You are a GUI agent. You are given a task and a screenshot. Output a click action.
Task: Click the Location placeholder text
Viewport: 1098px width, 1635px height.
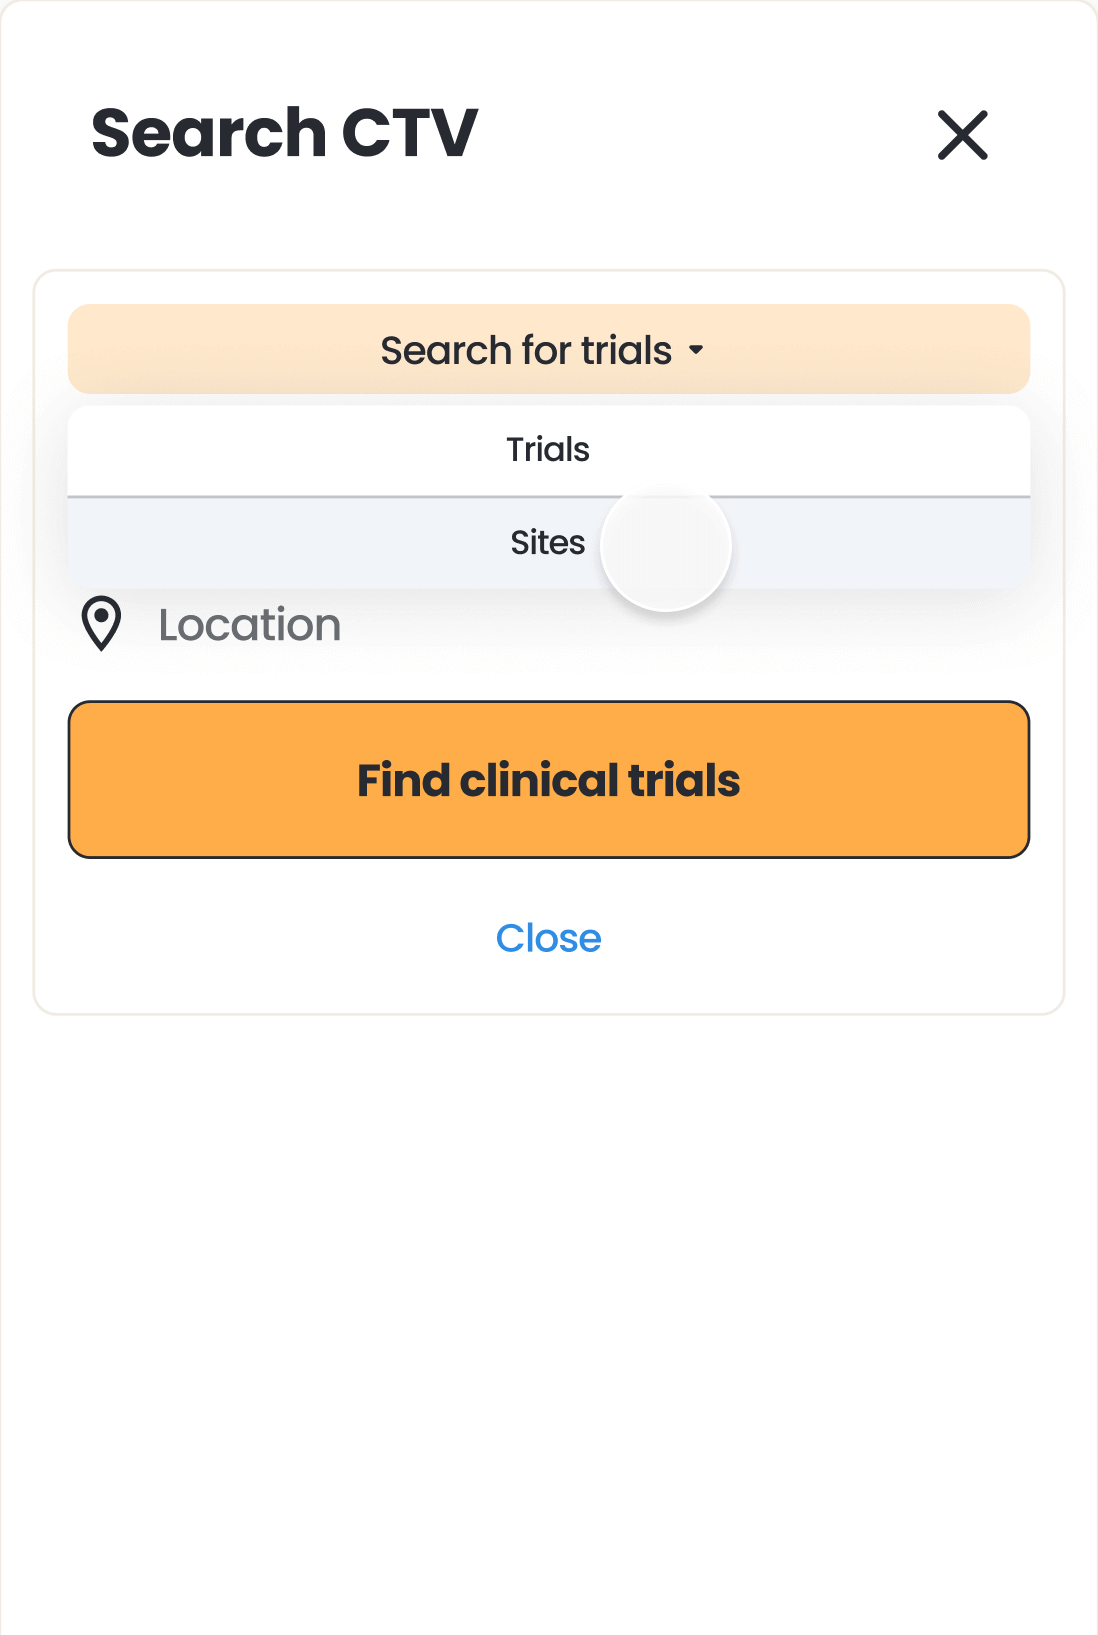click(x=250, y=625)
